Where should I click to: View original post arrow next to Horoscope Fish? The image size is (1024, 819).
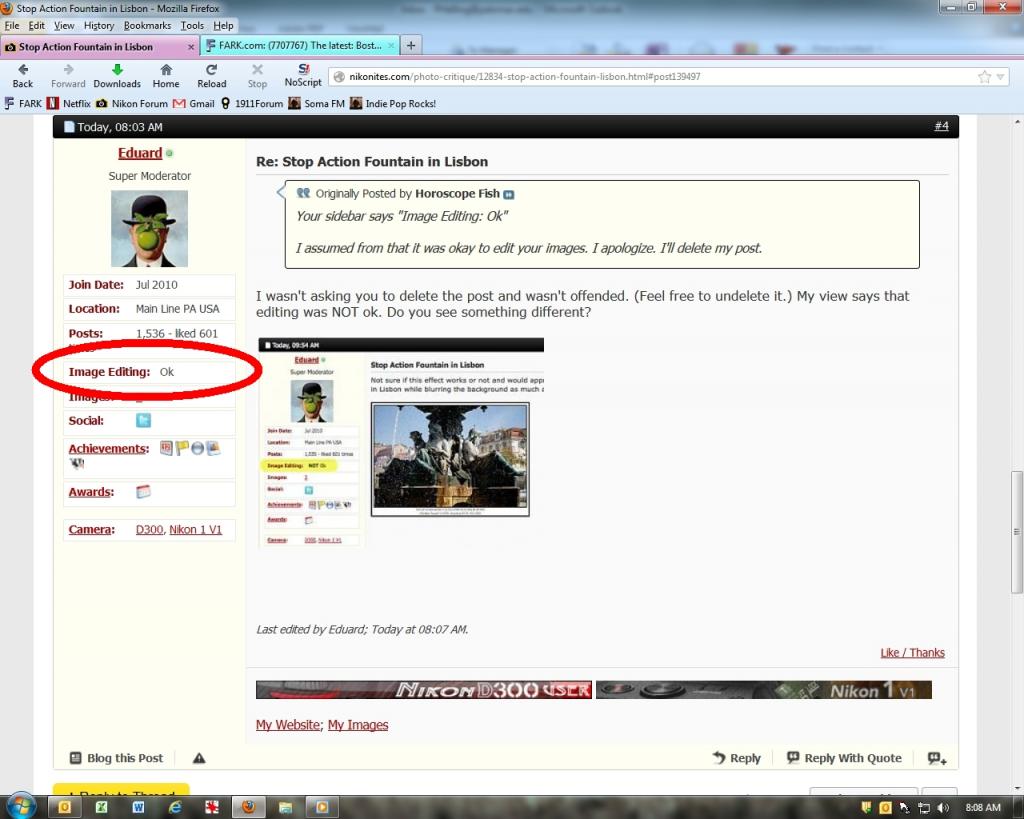[x=509, y=194]
